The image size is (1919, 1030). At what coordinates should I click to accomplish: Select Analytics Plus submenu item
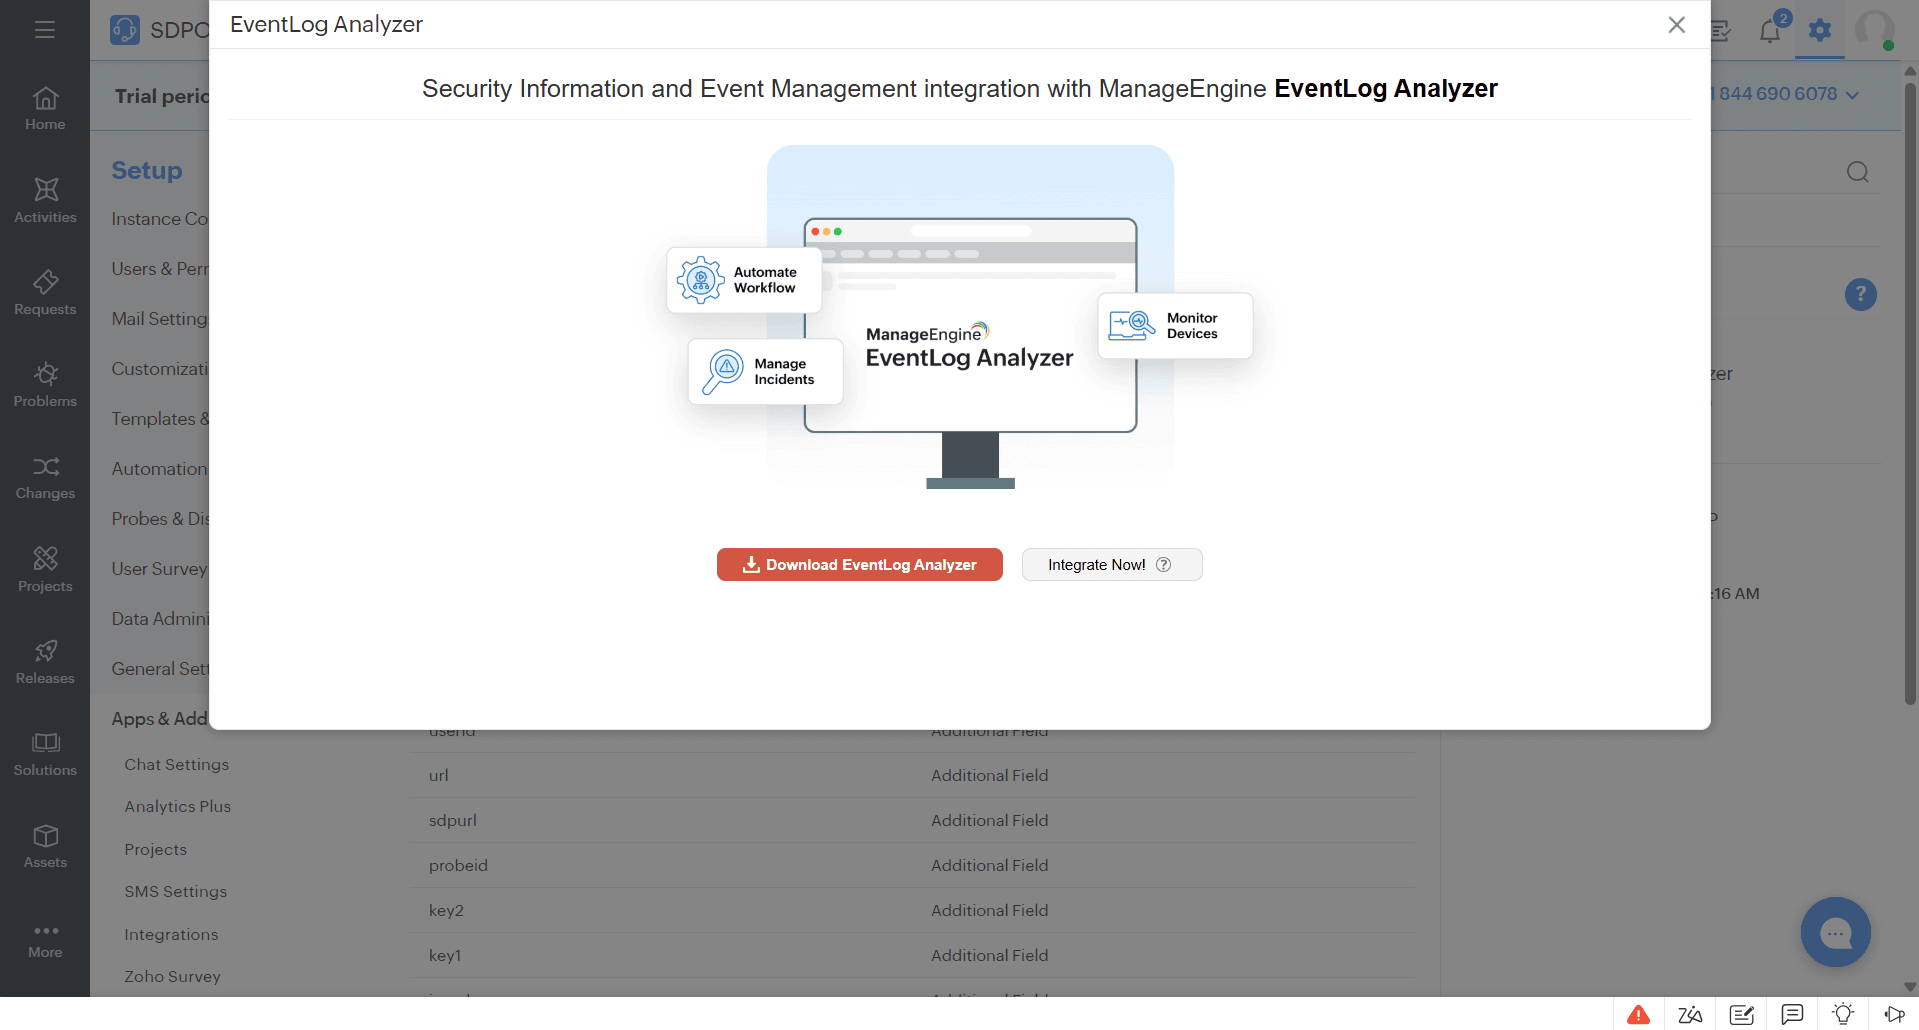click(x=177, y=806)
